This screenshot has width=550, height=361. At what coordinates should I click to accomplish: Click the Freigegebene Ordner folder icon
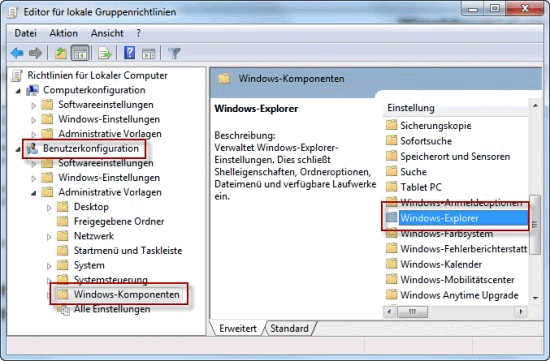point(62,221)
